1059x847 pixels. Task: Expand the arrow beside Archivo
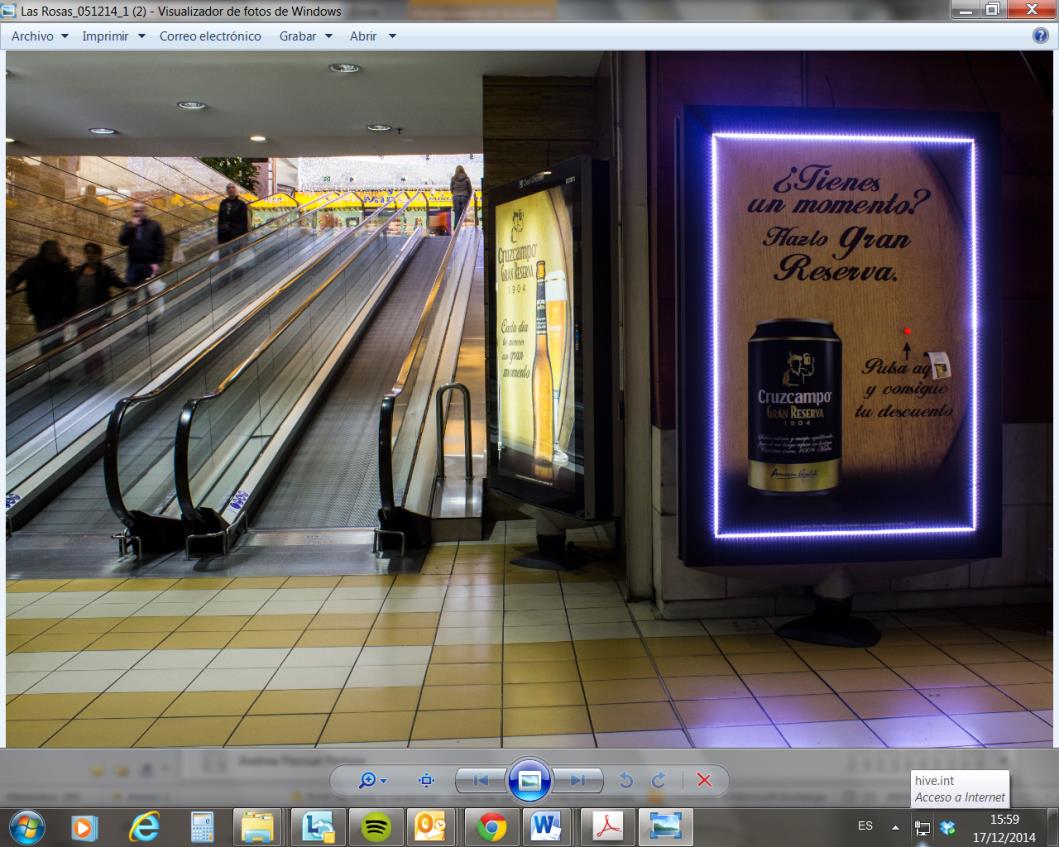click(x=65, y=36)
